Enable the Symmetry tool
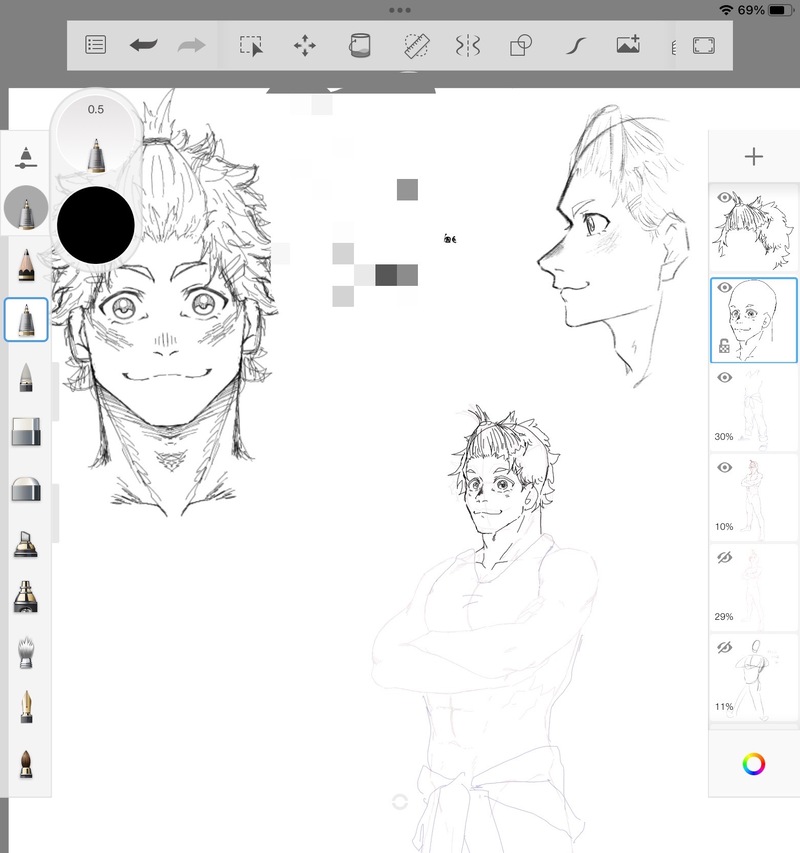 (468, 46)
